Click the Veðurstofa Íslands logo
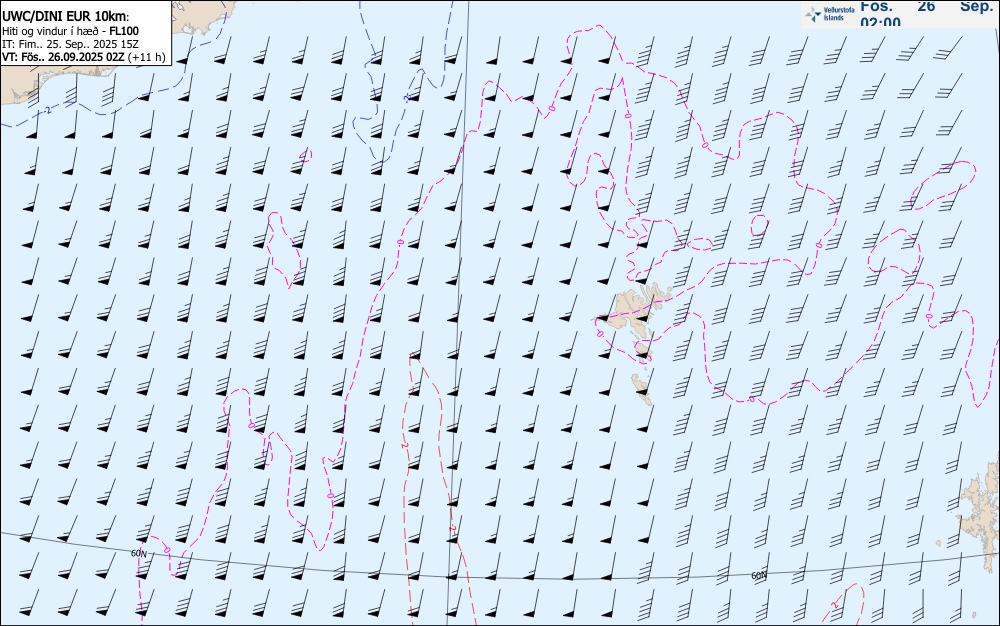Image resolution: width=1000 pixels, height=626 pixels. point(830,14)
